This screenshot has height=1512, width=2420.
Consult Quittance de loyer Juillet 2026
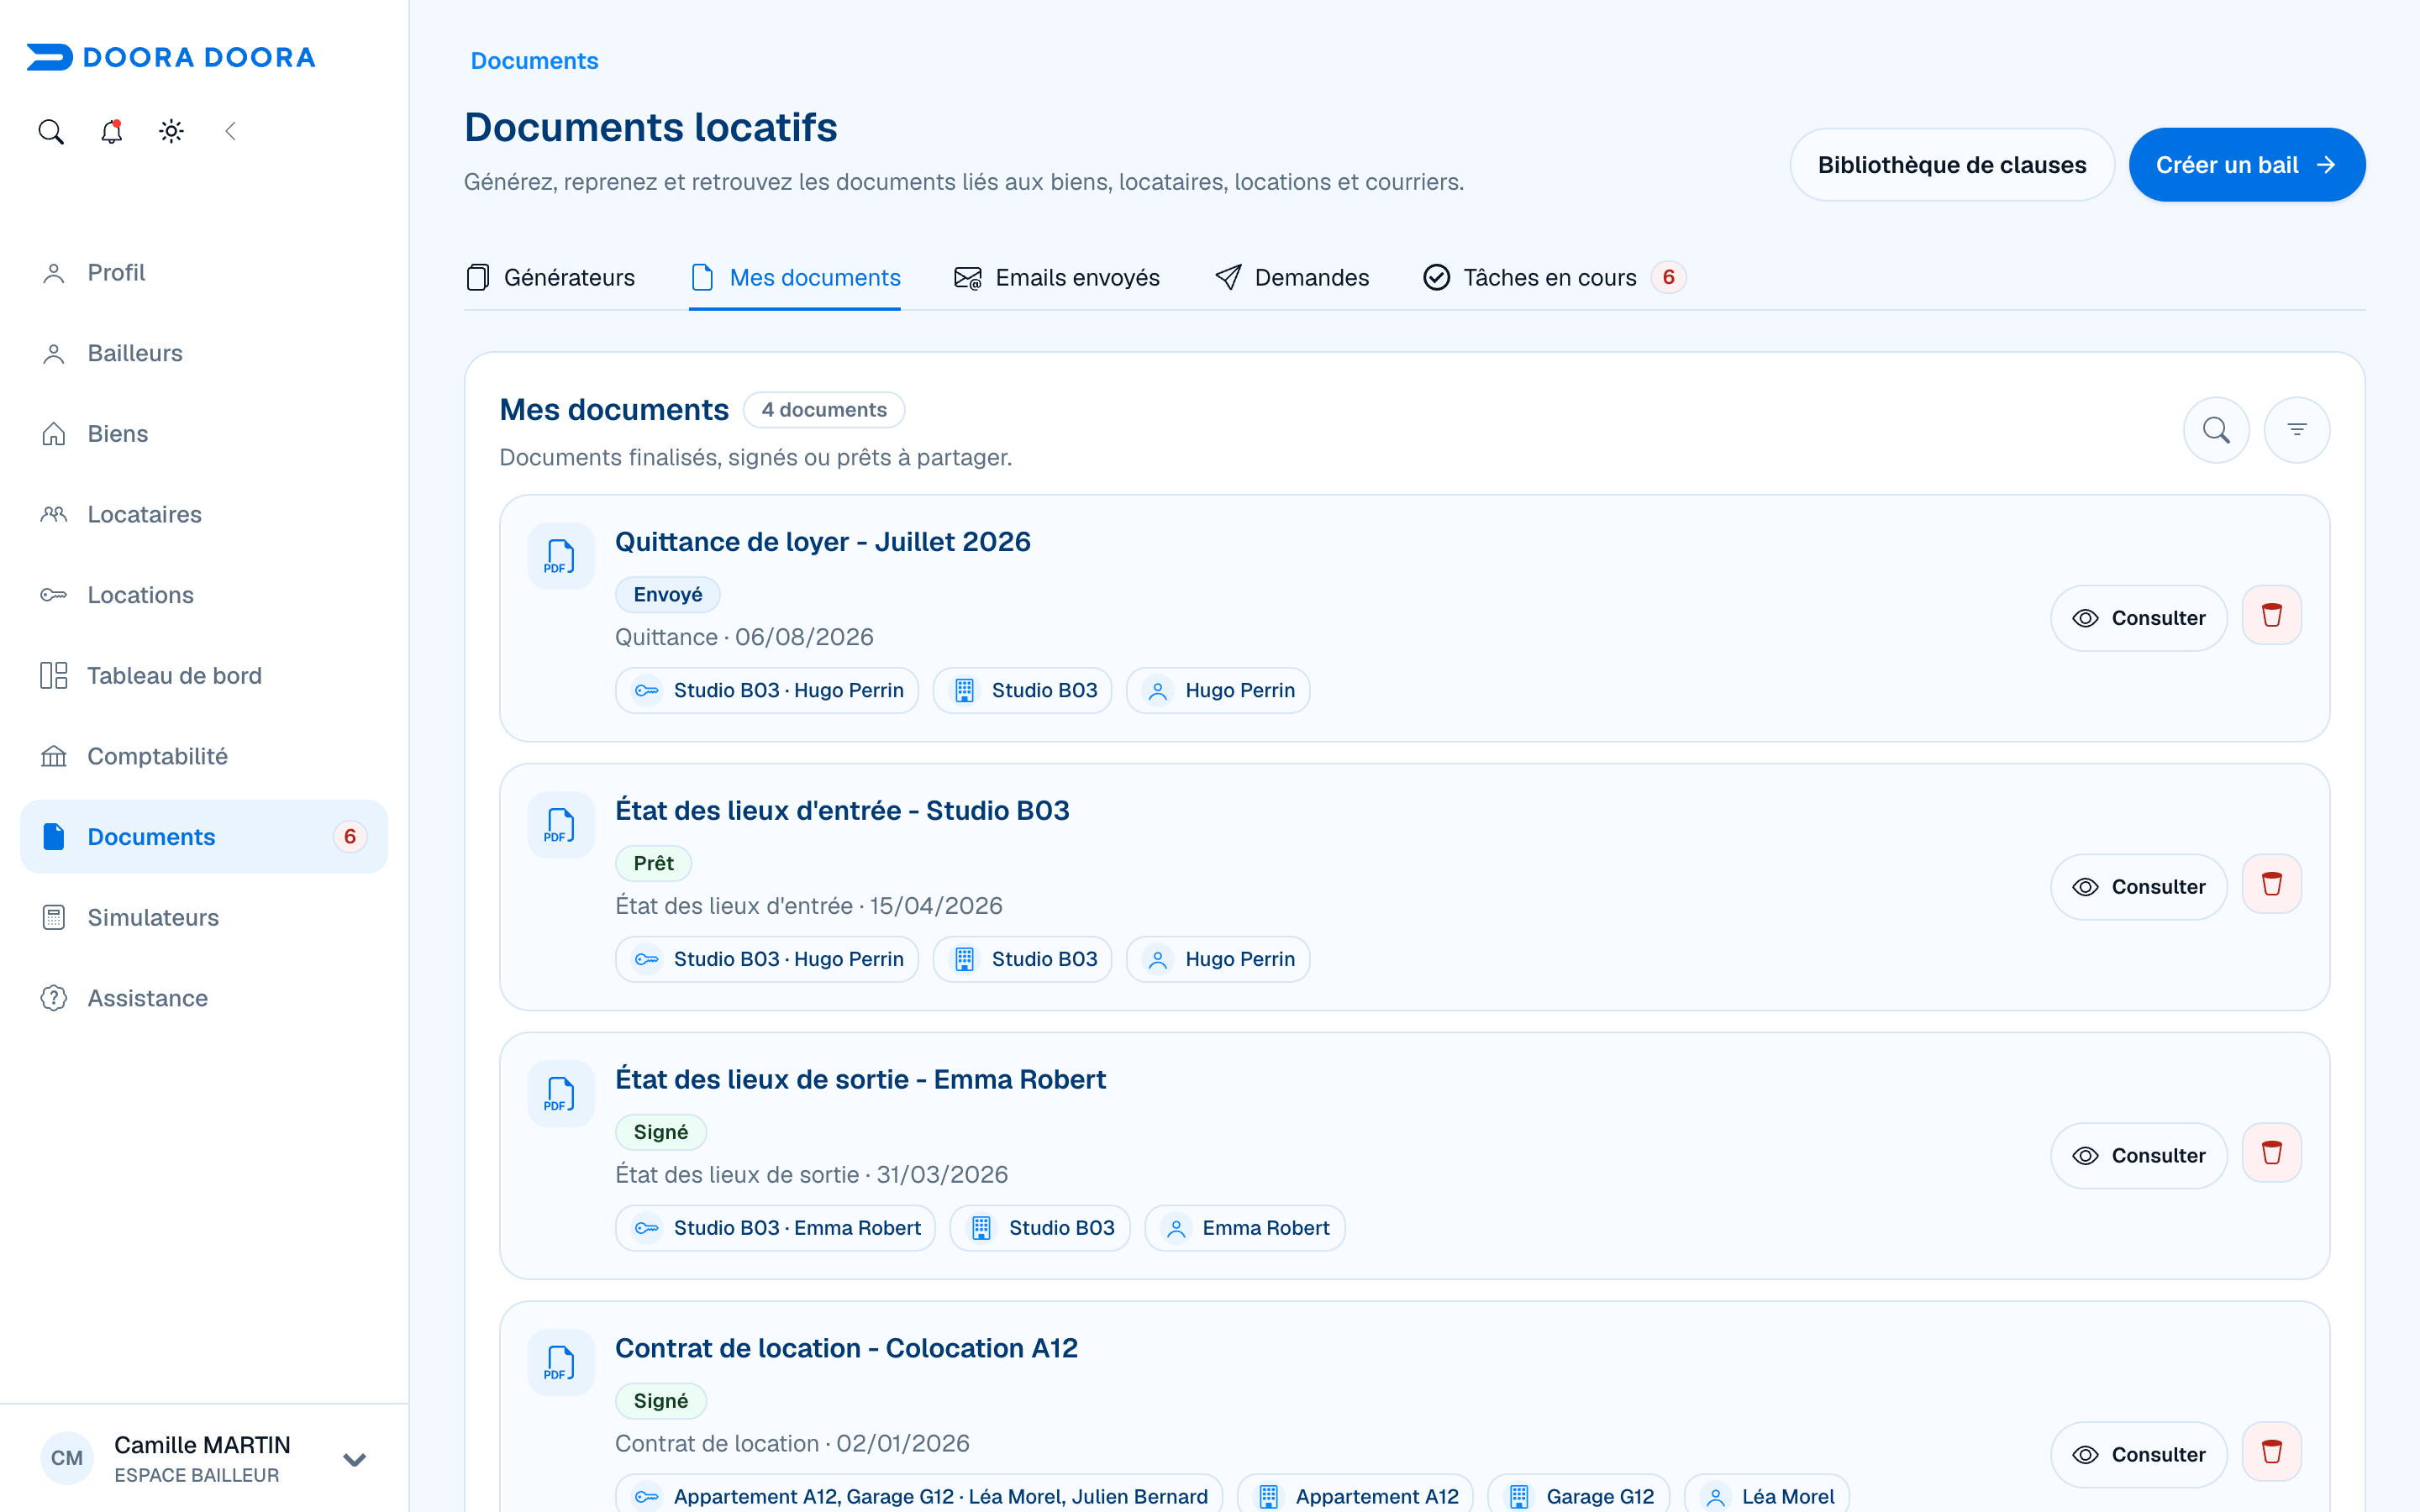point(2139,618)
